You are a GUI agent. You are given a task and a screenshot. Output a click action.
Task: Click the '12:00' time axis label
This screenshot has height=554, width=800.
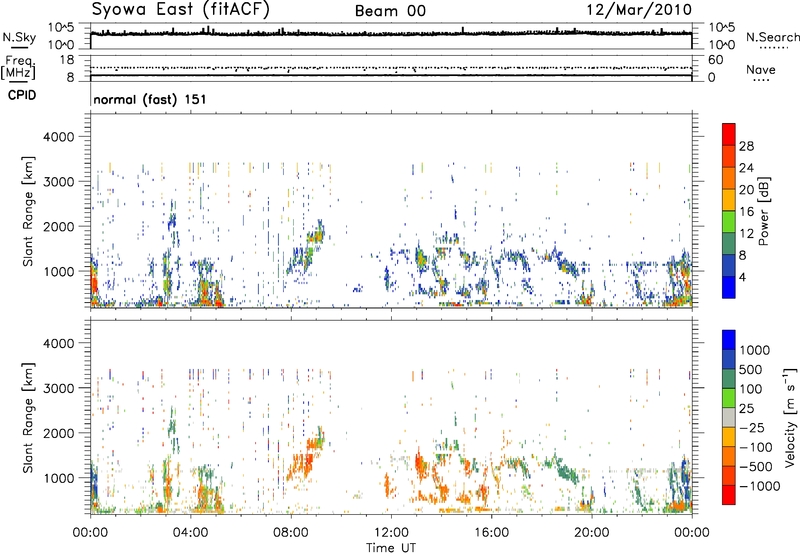391,533
